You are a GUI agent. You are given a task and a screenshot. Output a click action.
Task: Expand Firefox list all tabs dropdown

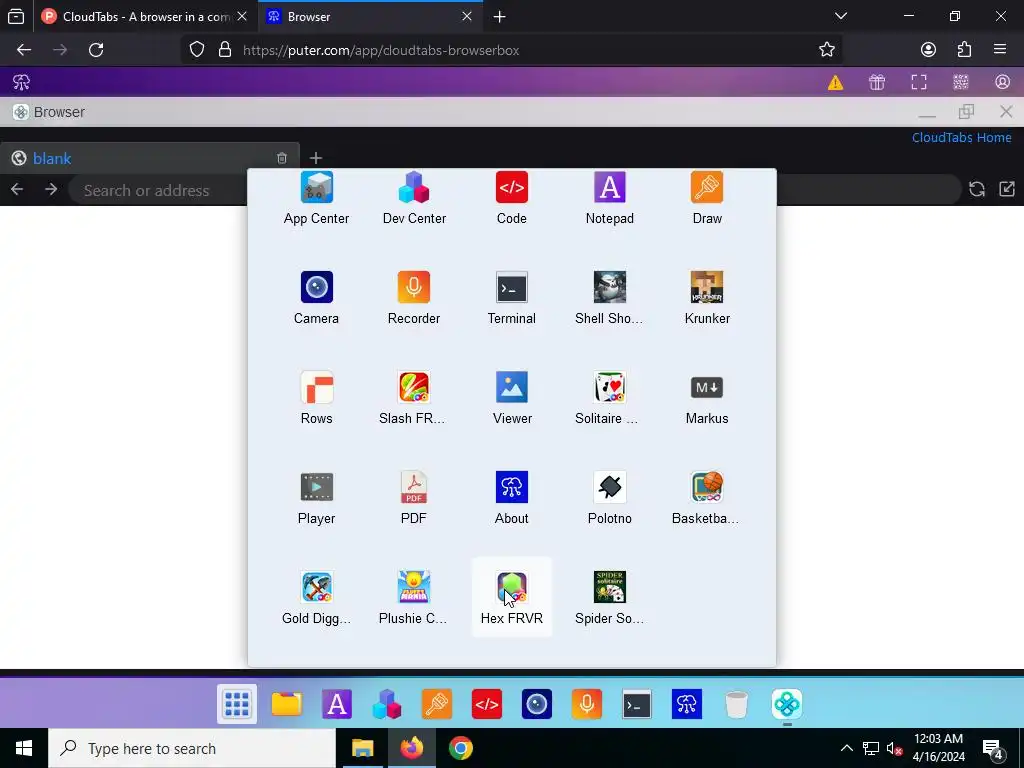[x=841, y=16]
